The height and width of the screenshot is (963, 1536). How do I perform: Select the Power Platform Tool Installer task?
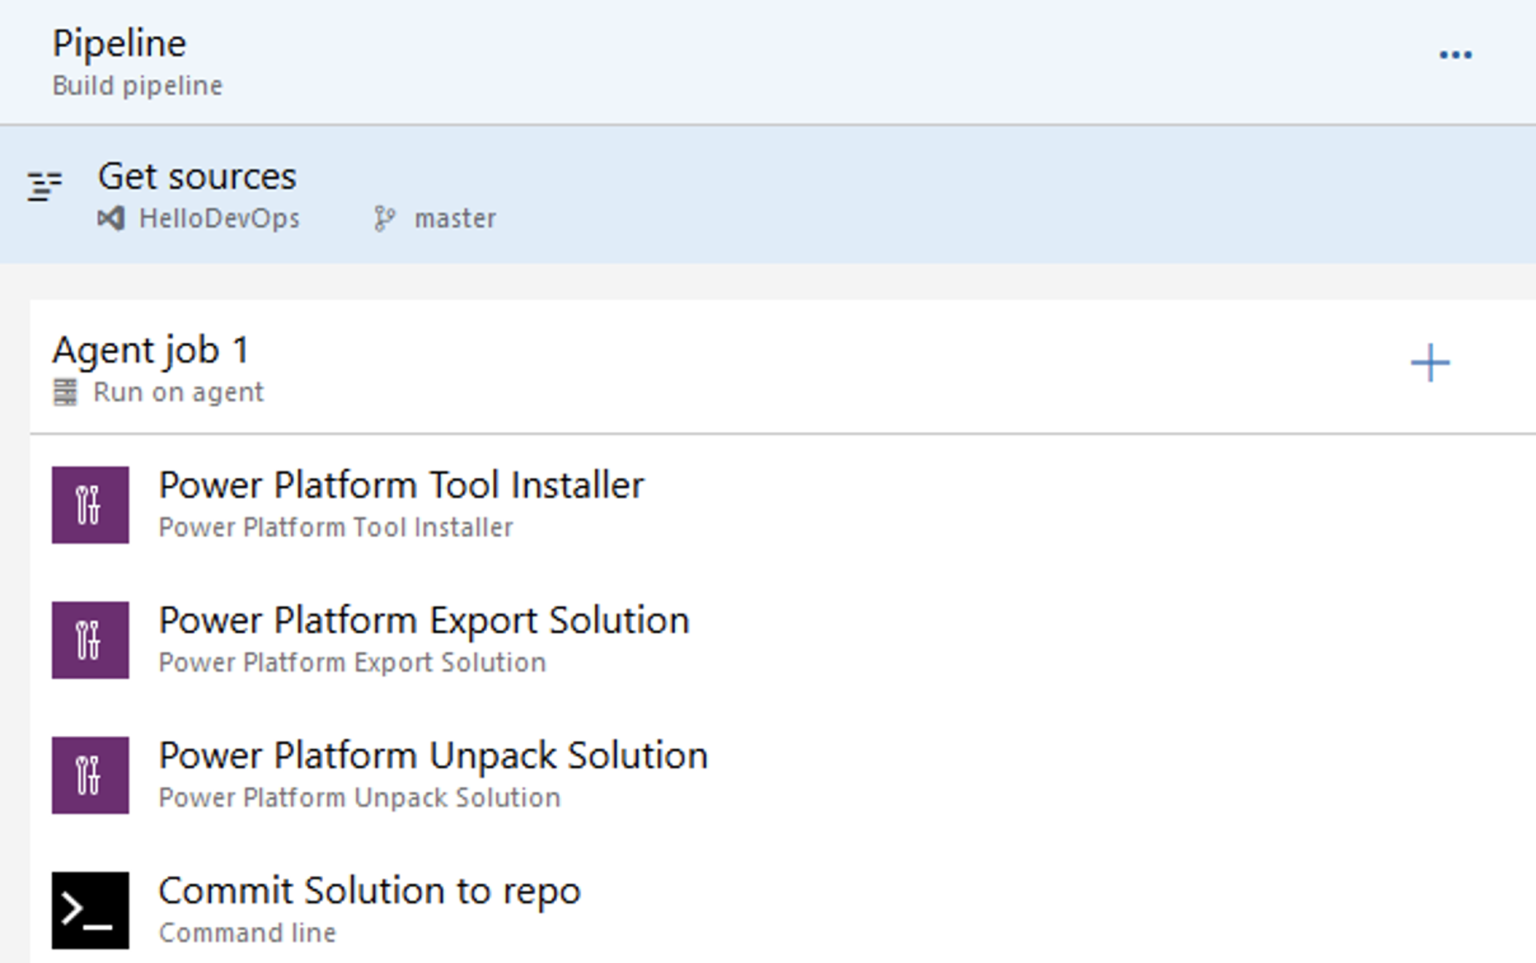point(402,485)
